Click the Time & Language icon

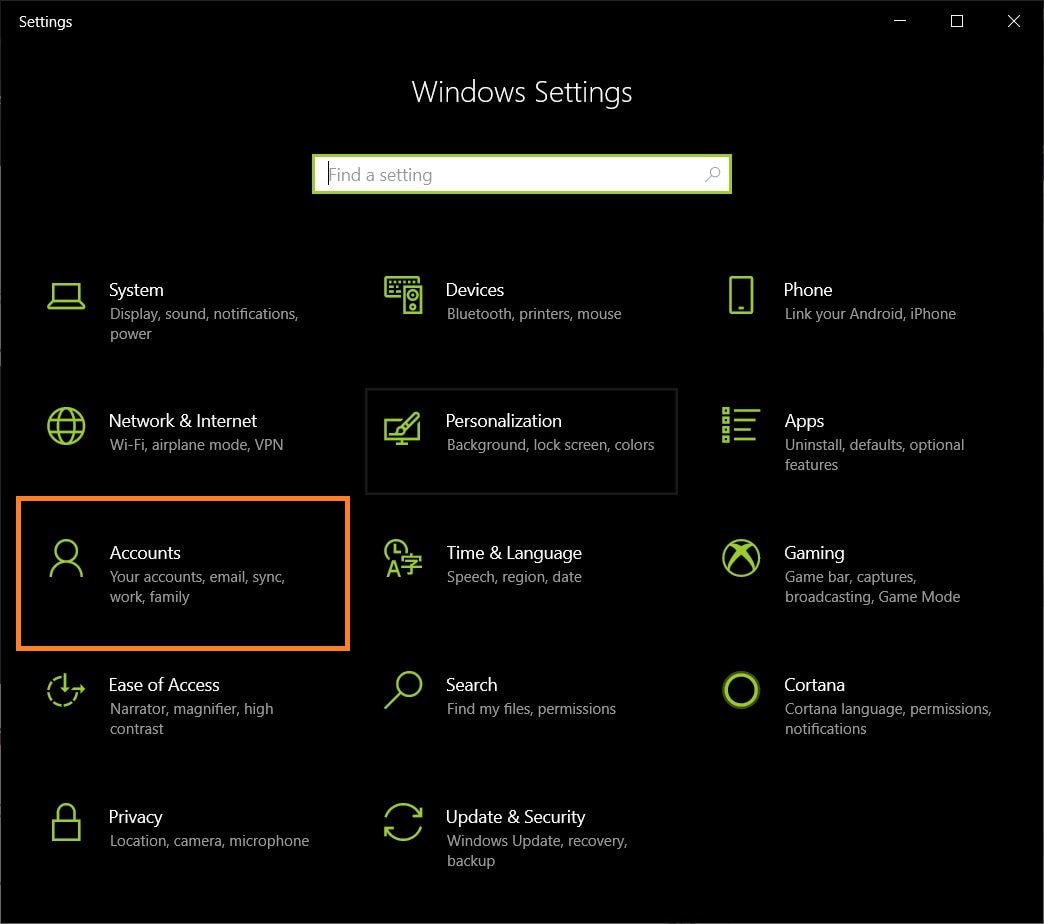pyautogui.click(x=403, y=558)
